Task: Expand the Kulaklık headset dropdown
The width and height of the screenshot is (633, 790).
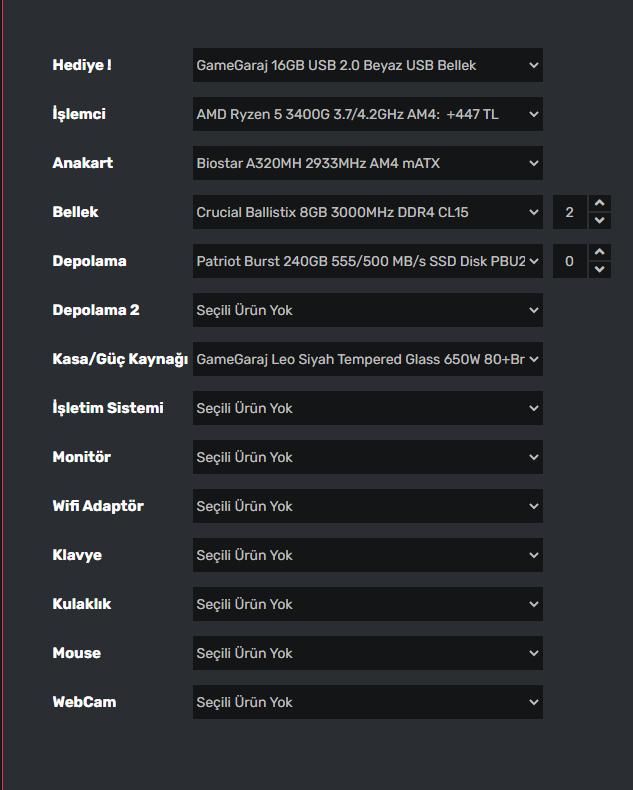Action: point(367,604)
